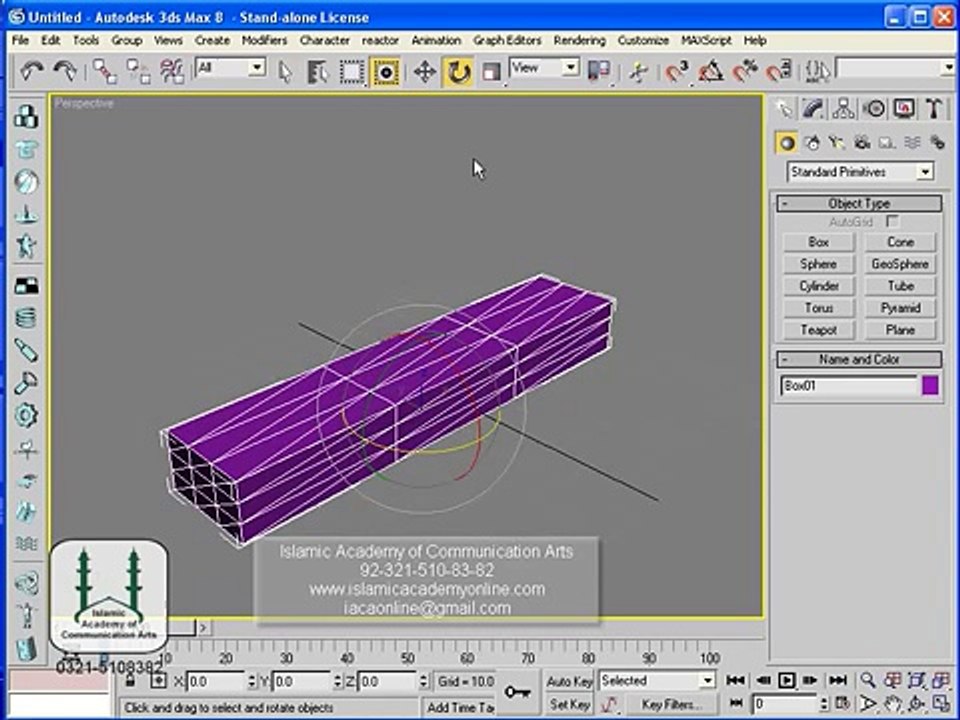Click the X coordinate input field
Viewport: 960px width, 720px height.
pyautogui.click(x=216, y=681)
